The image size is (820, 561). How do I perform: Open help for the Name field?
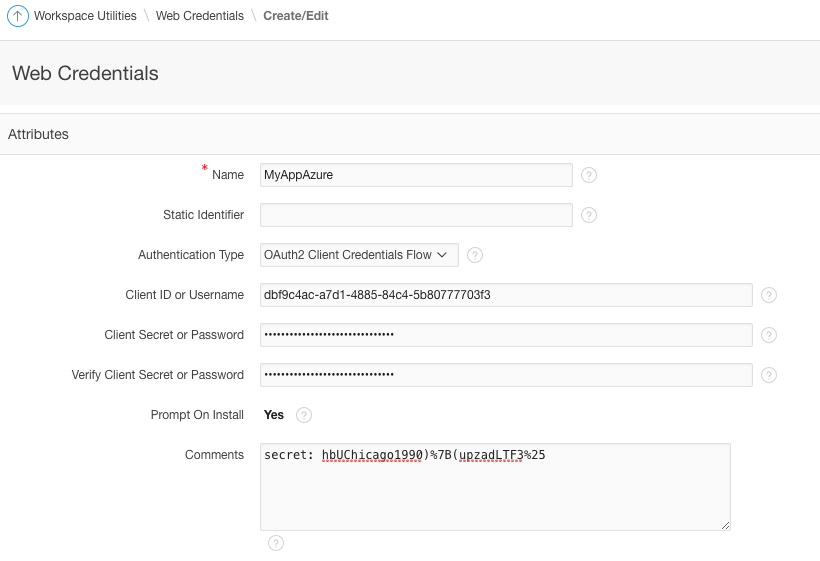coord(589,175)
